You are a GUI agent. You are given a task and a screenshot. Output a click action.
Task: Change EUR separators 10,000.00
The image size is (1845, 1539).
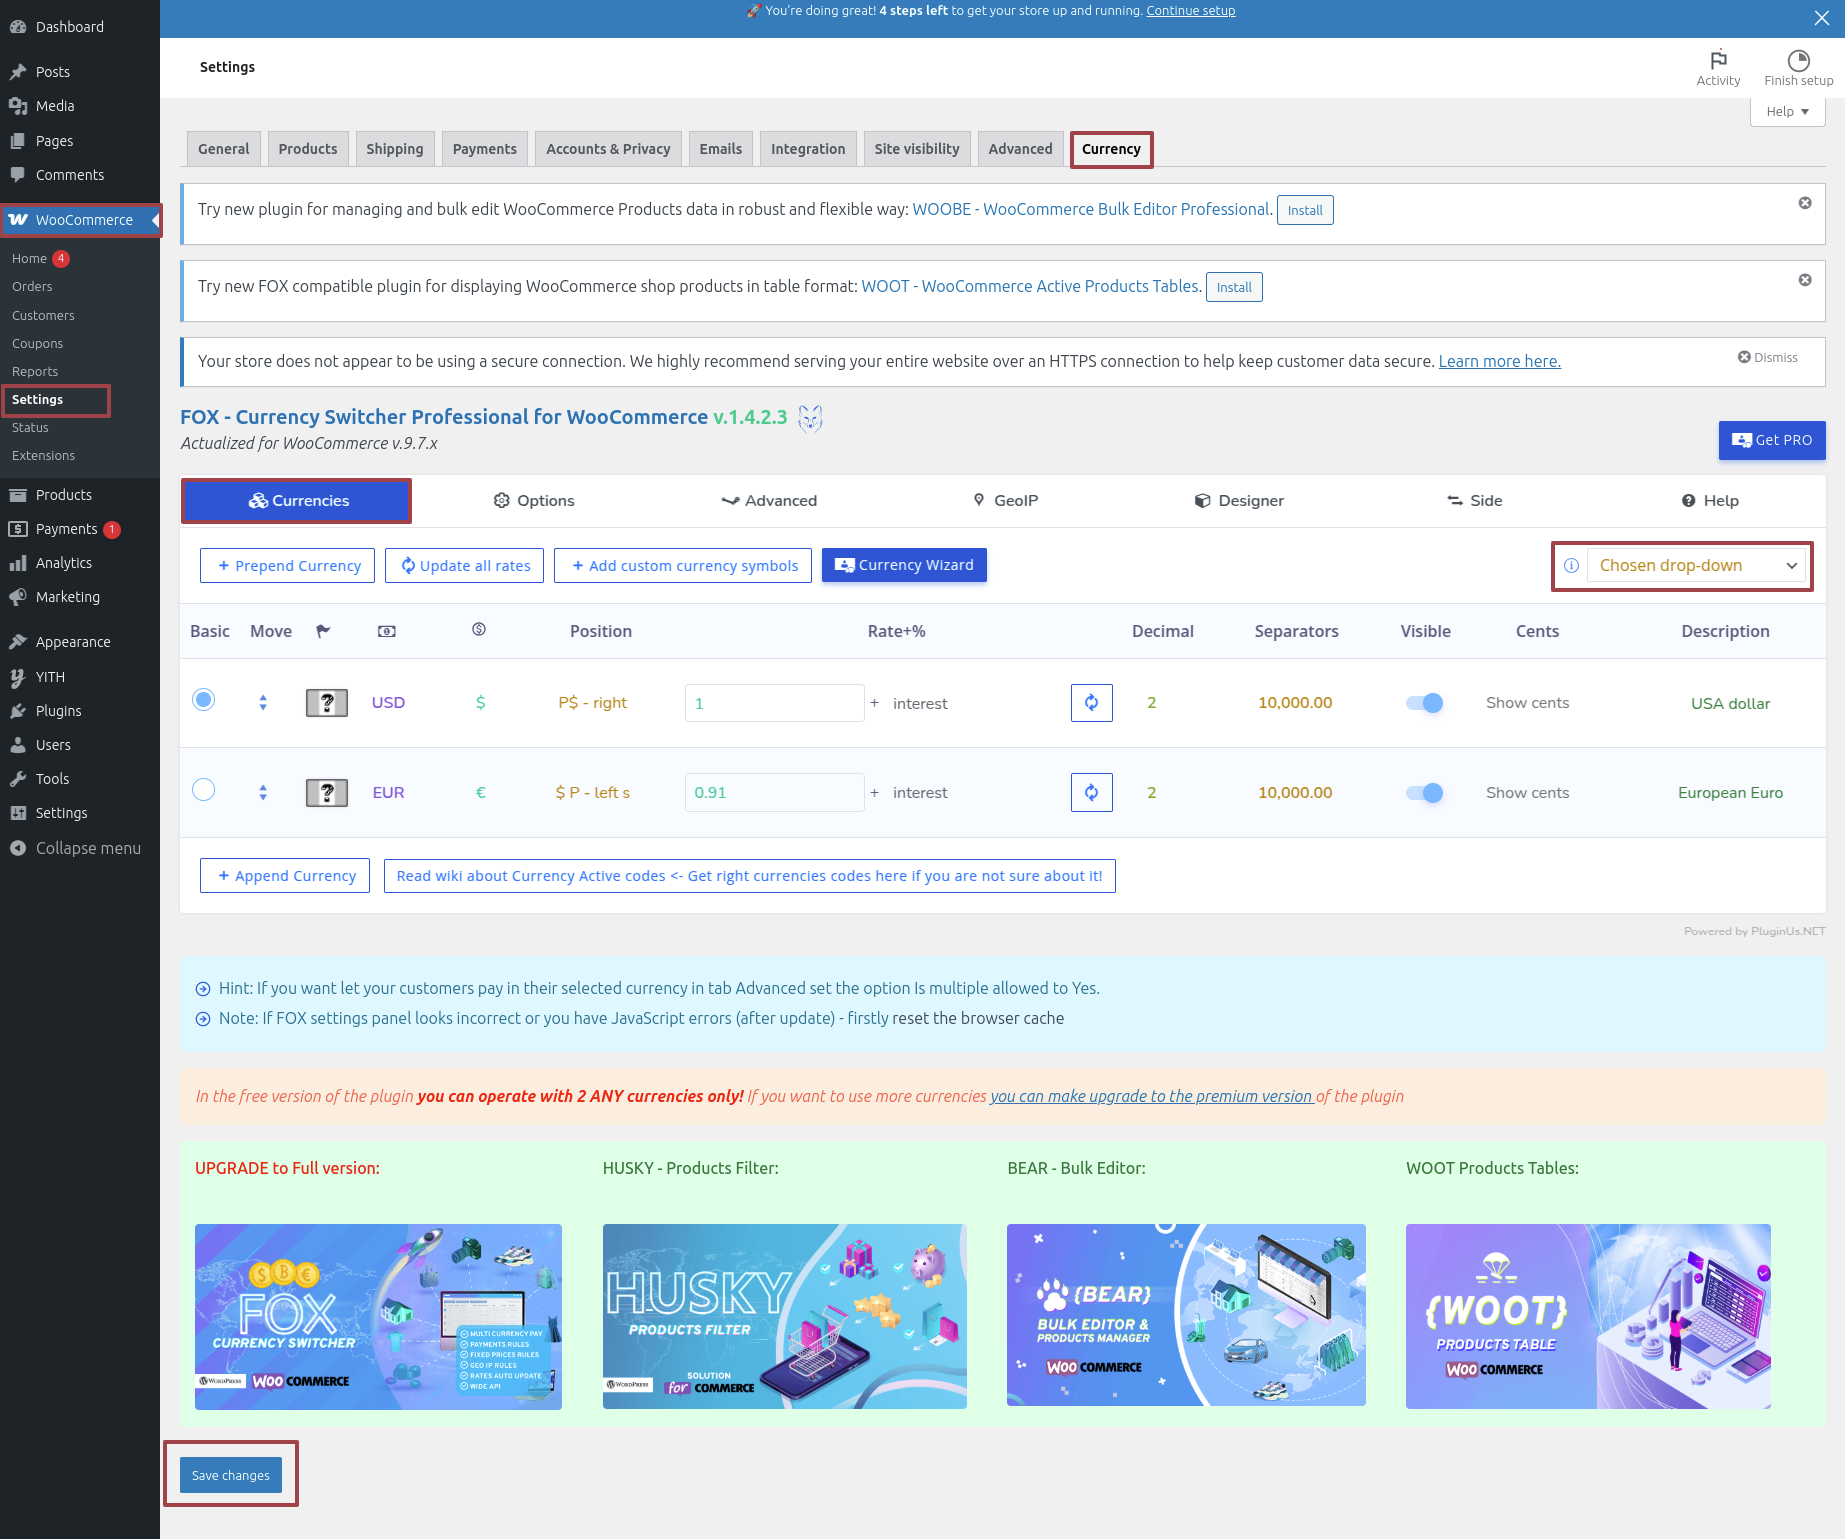coord(1295,793)
